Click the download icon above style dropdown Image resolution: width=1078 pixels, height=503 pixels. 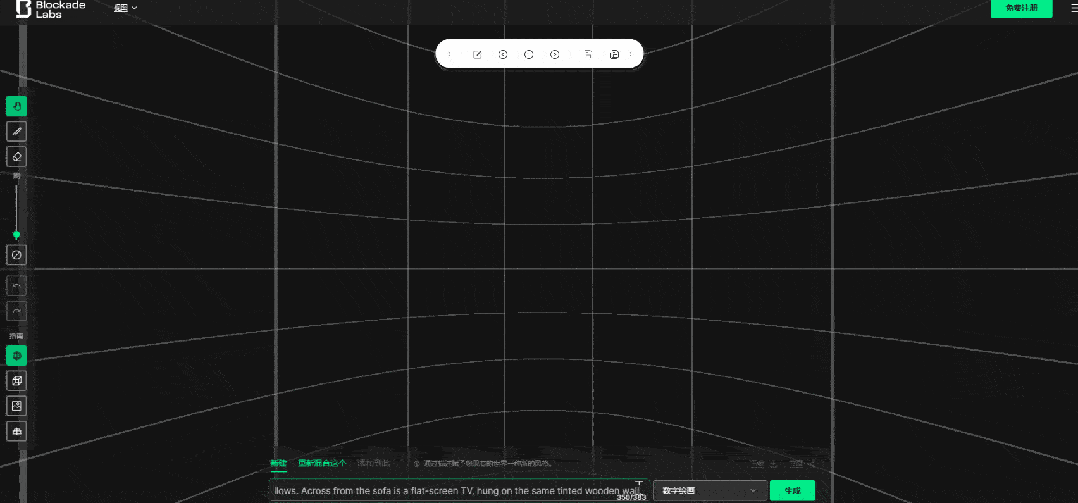coord(774,464)
